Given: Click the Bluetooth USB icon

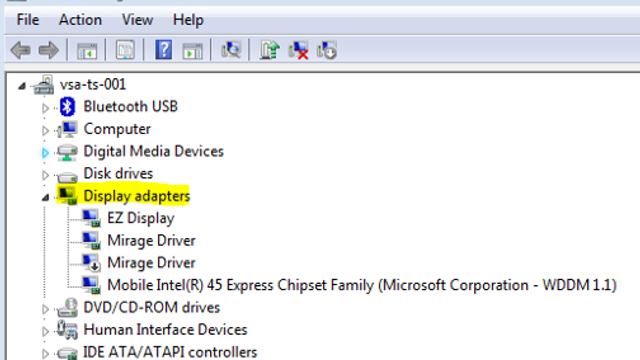Looking at the screenshot, I should click(67, 107).
